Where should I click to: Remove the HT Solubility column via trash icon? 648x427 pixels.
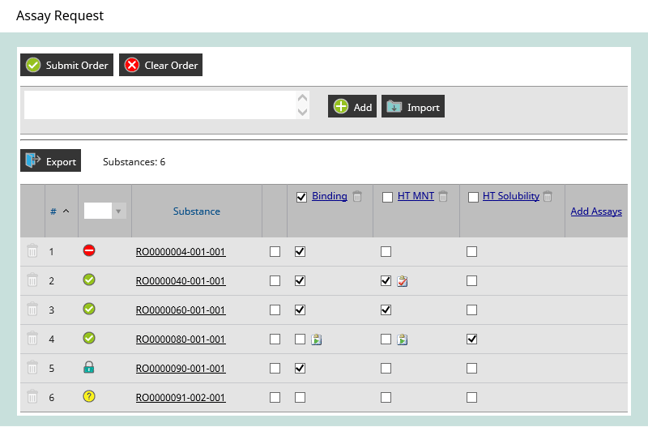coord(549,197)
